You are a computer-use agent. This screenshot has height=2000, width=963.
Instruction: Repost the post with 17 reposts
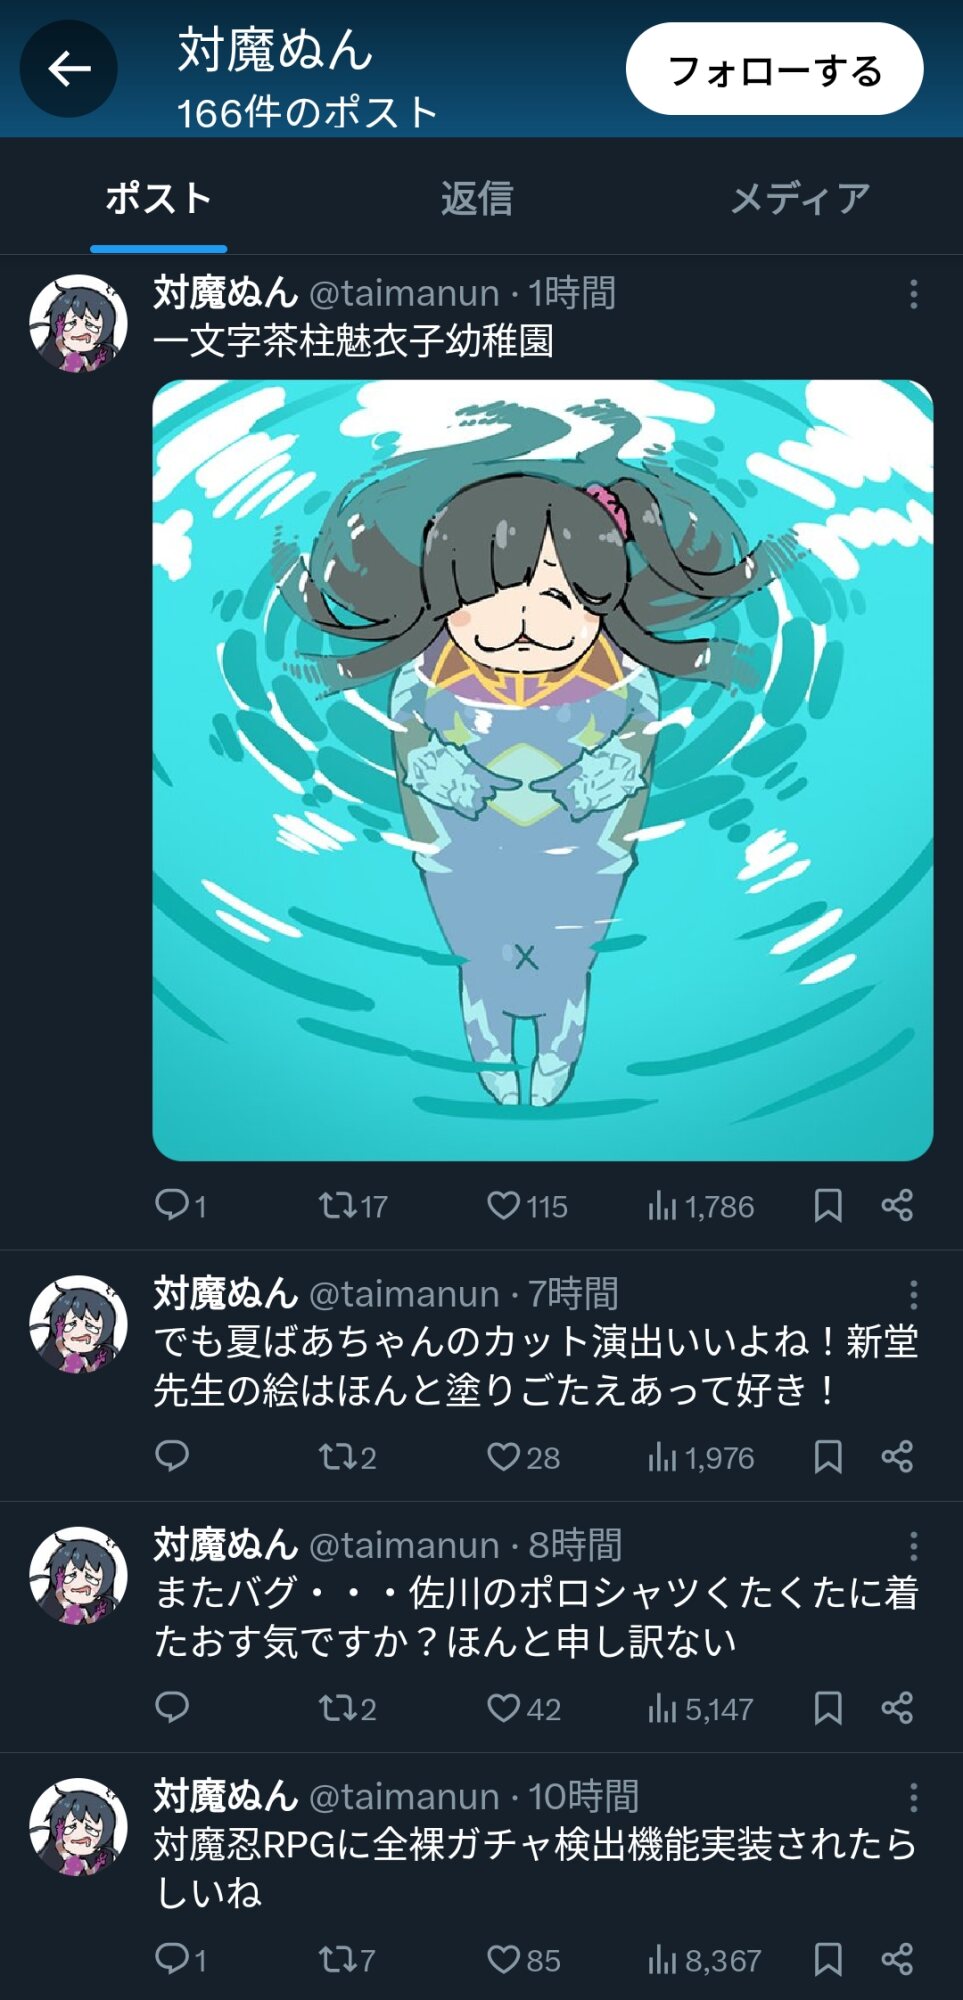(352, 1206)
